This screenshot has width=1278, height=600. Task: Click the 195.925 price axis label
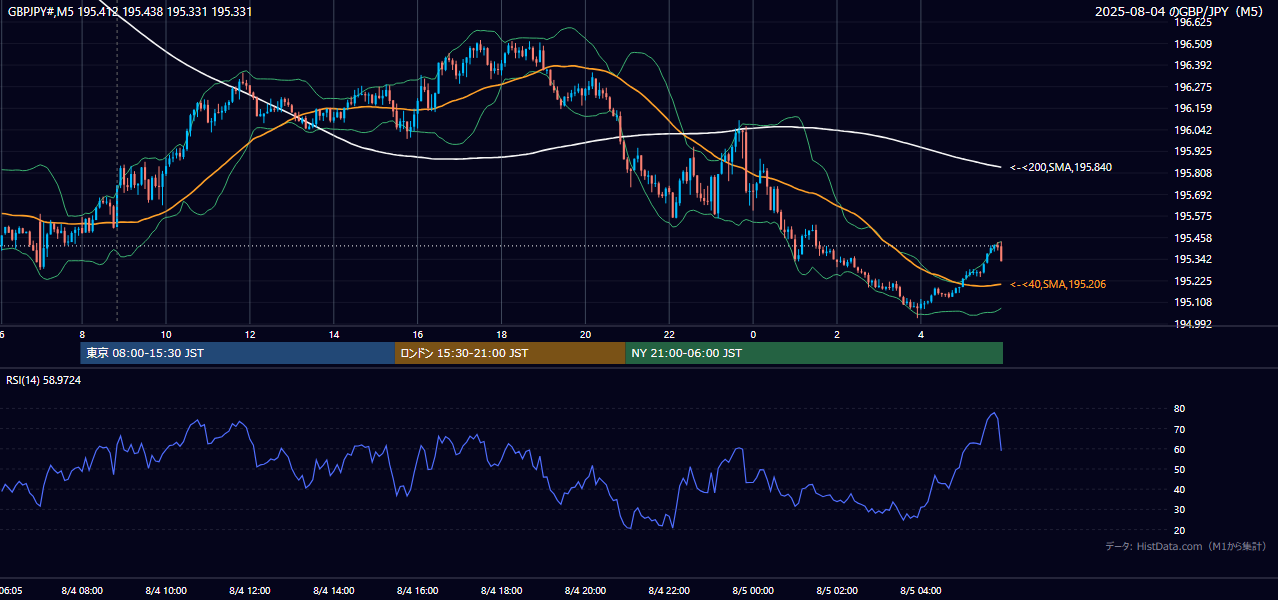pyautogui.click(x=1192, y=151)
